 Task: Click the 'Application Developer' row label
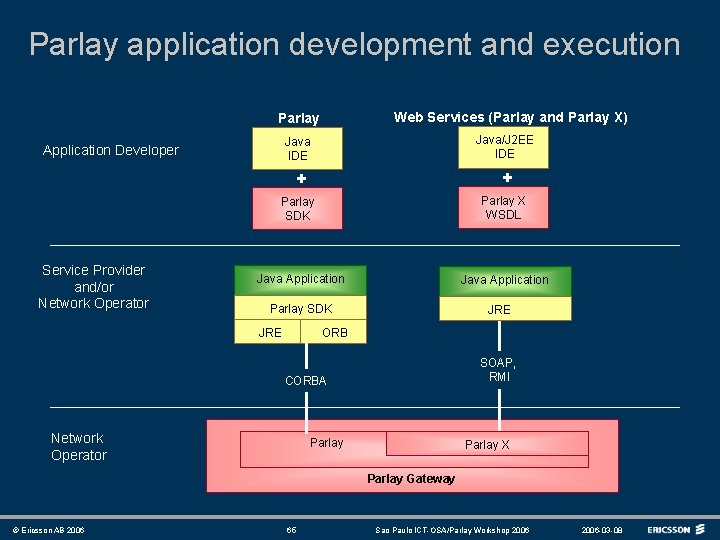pos(111,150)
